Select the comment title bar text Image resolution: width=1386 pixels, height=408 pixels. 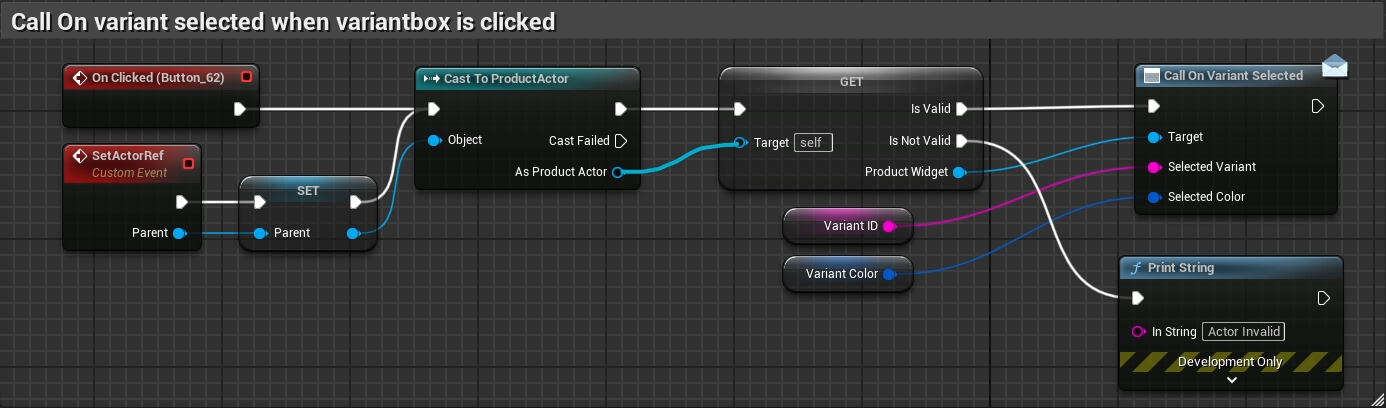click(x=283, y=21)
